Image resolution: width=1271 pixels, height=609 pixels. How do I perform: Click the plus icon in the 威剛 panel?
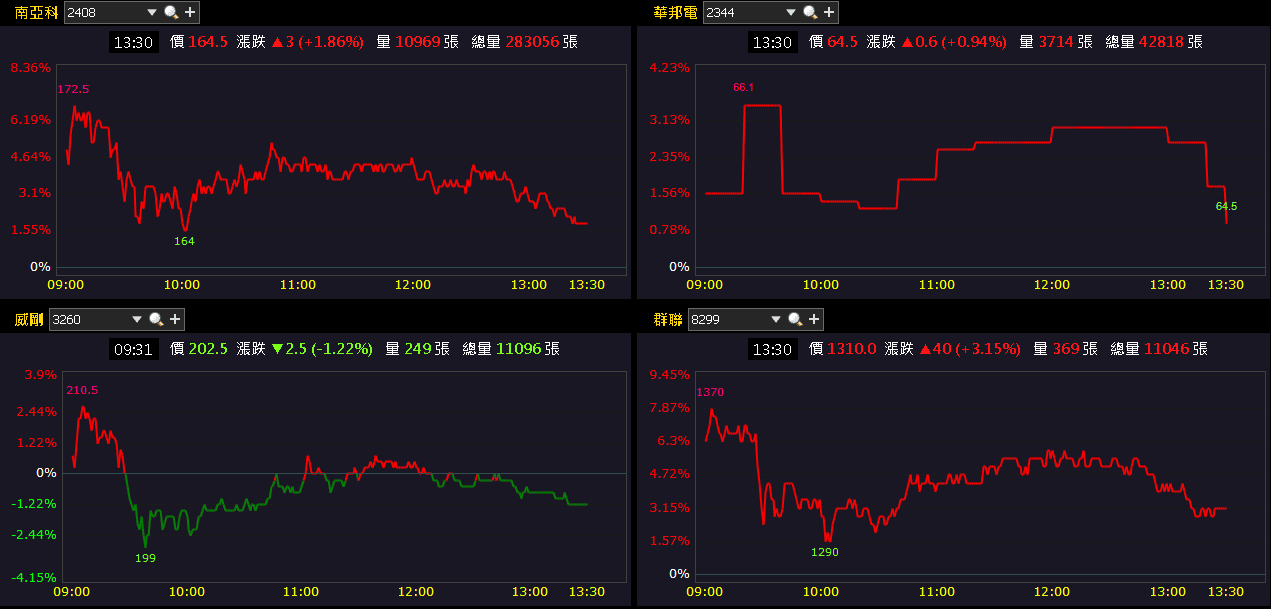point(175,319)
